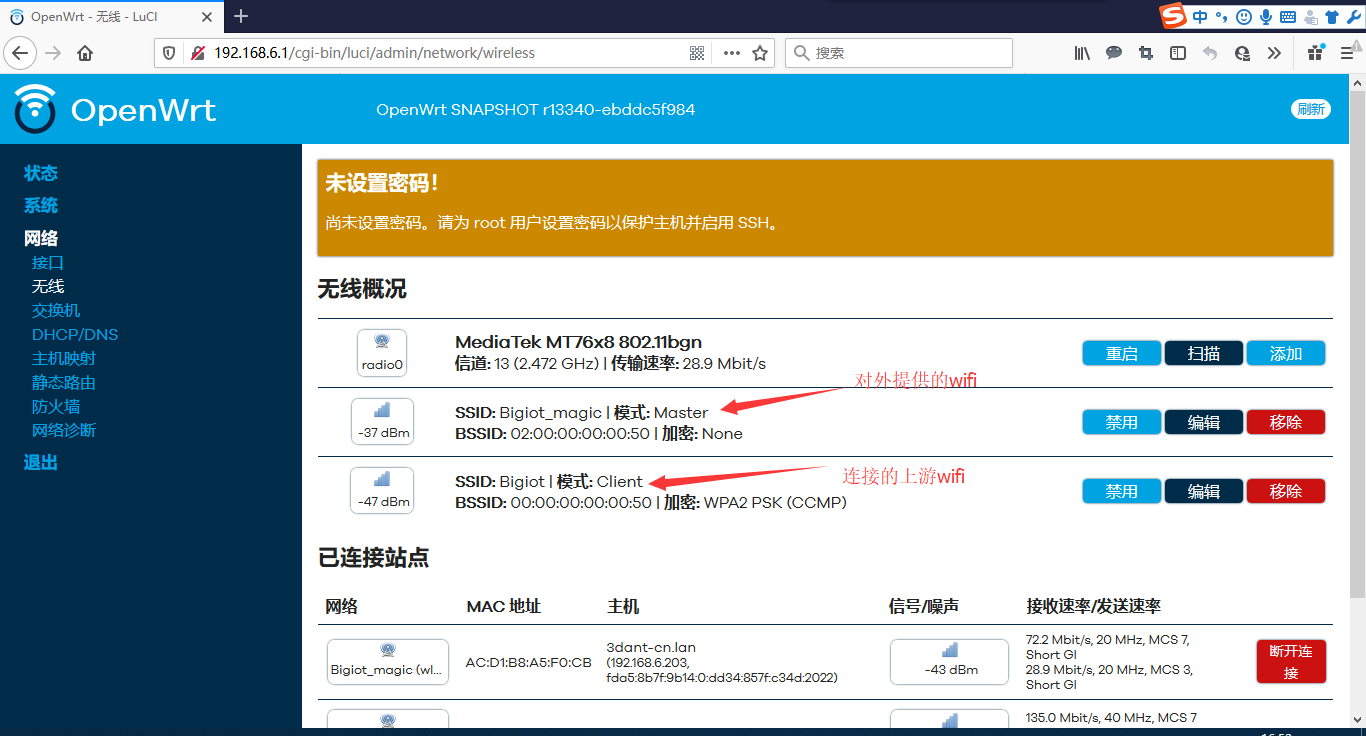1366x736 pixels.
Task: Click the radio0 device icon
Action: [x=382, y=354]
